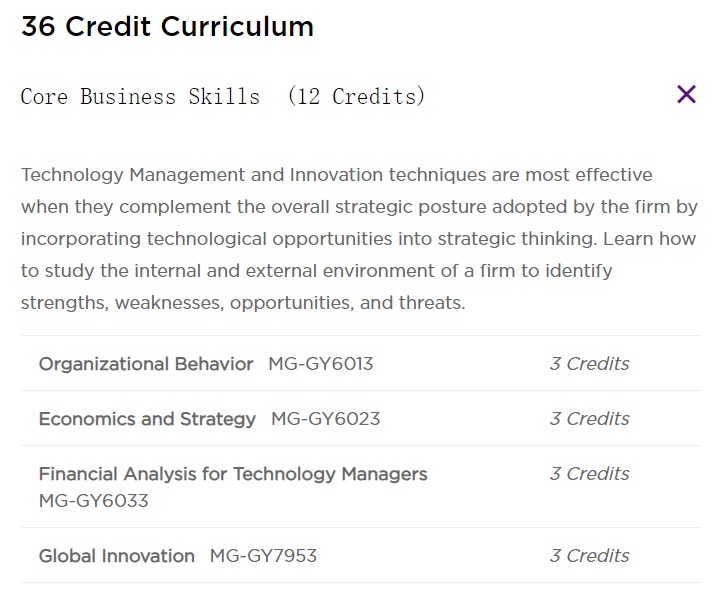
Task: Select course code MG-GY6033
Action: pyautogui.click(x=94, y=501)
